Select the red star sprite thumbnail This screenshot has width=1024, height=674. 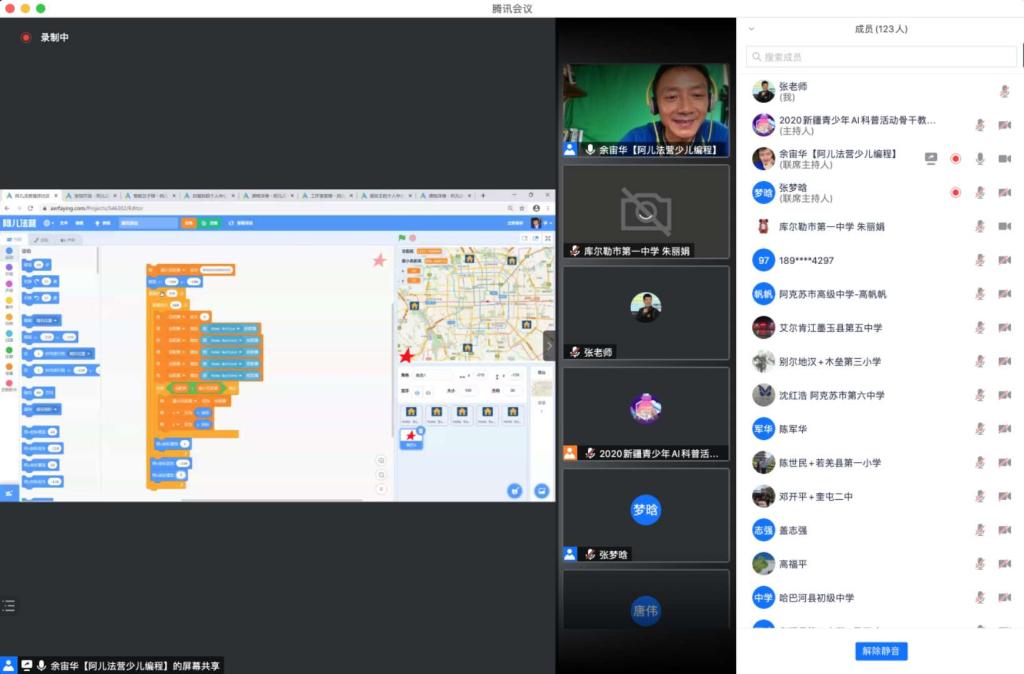410,437
